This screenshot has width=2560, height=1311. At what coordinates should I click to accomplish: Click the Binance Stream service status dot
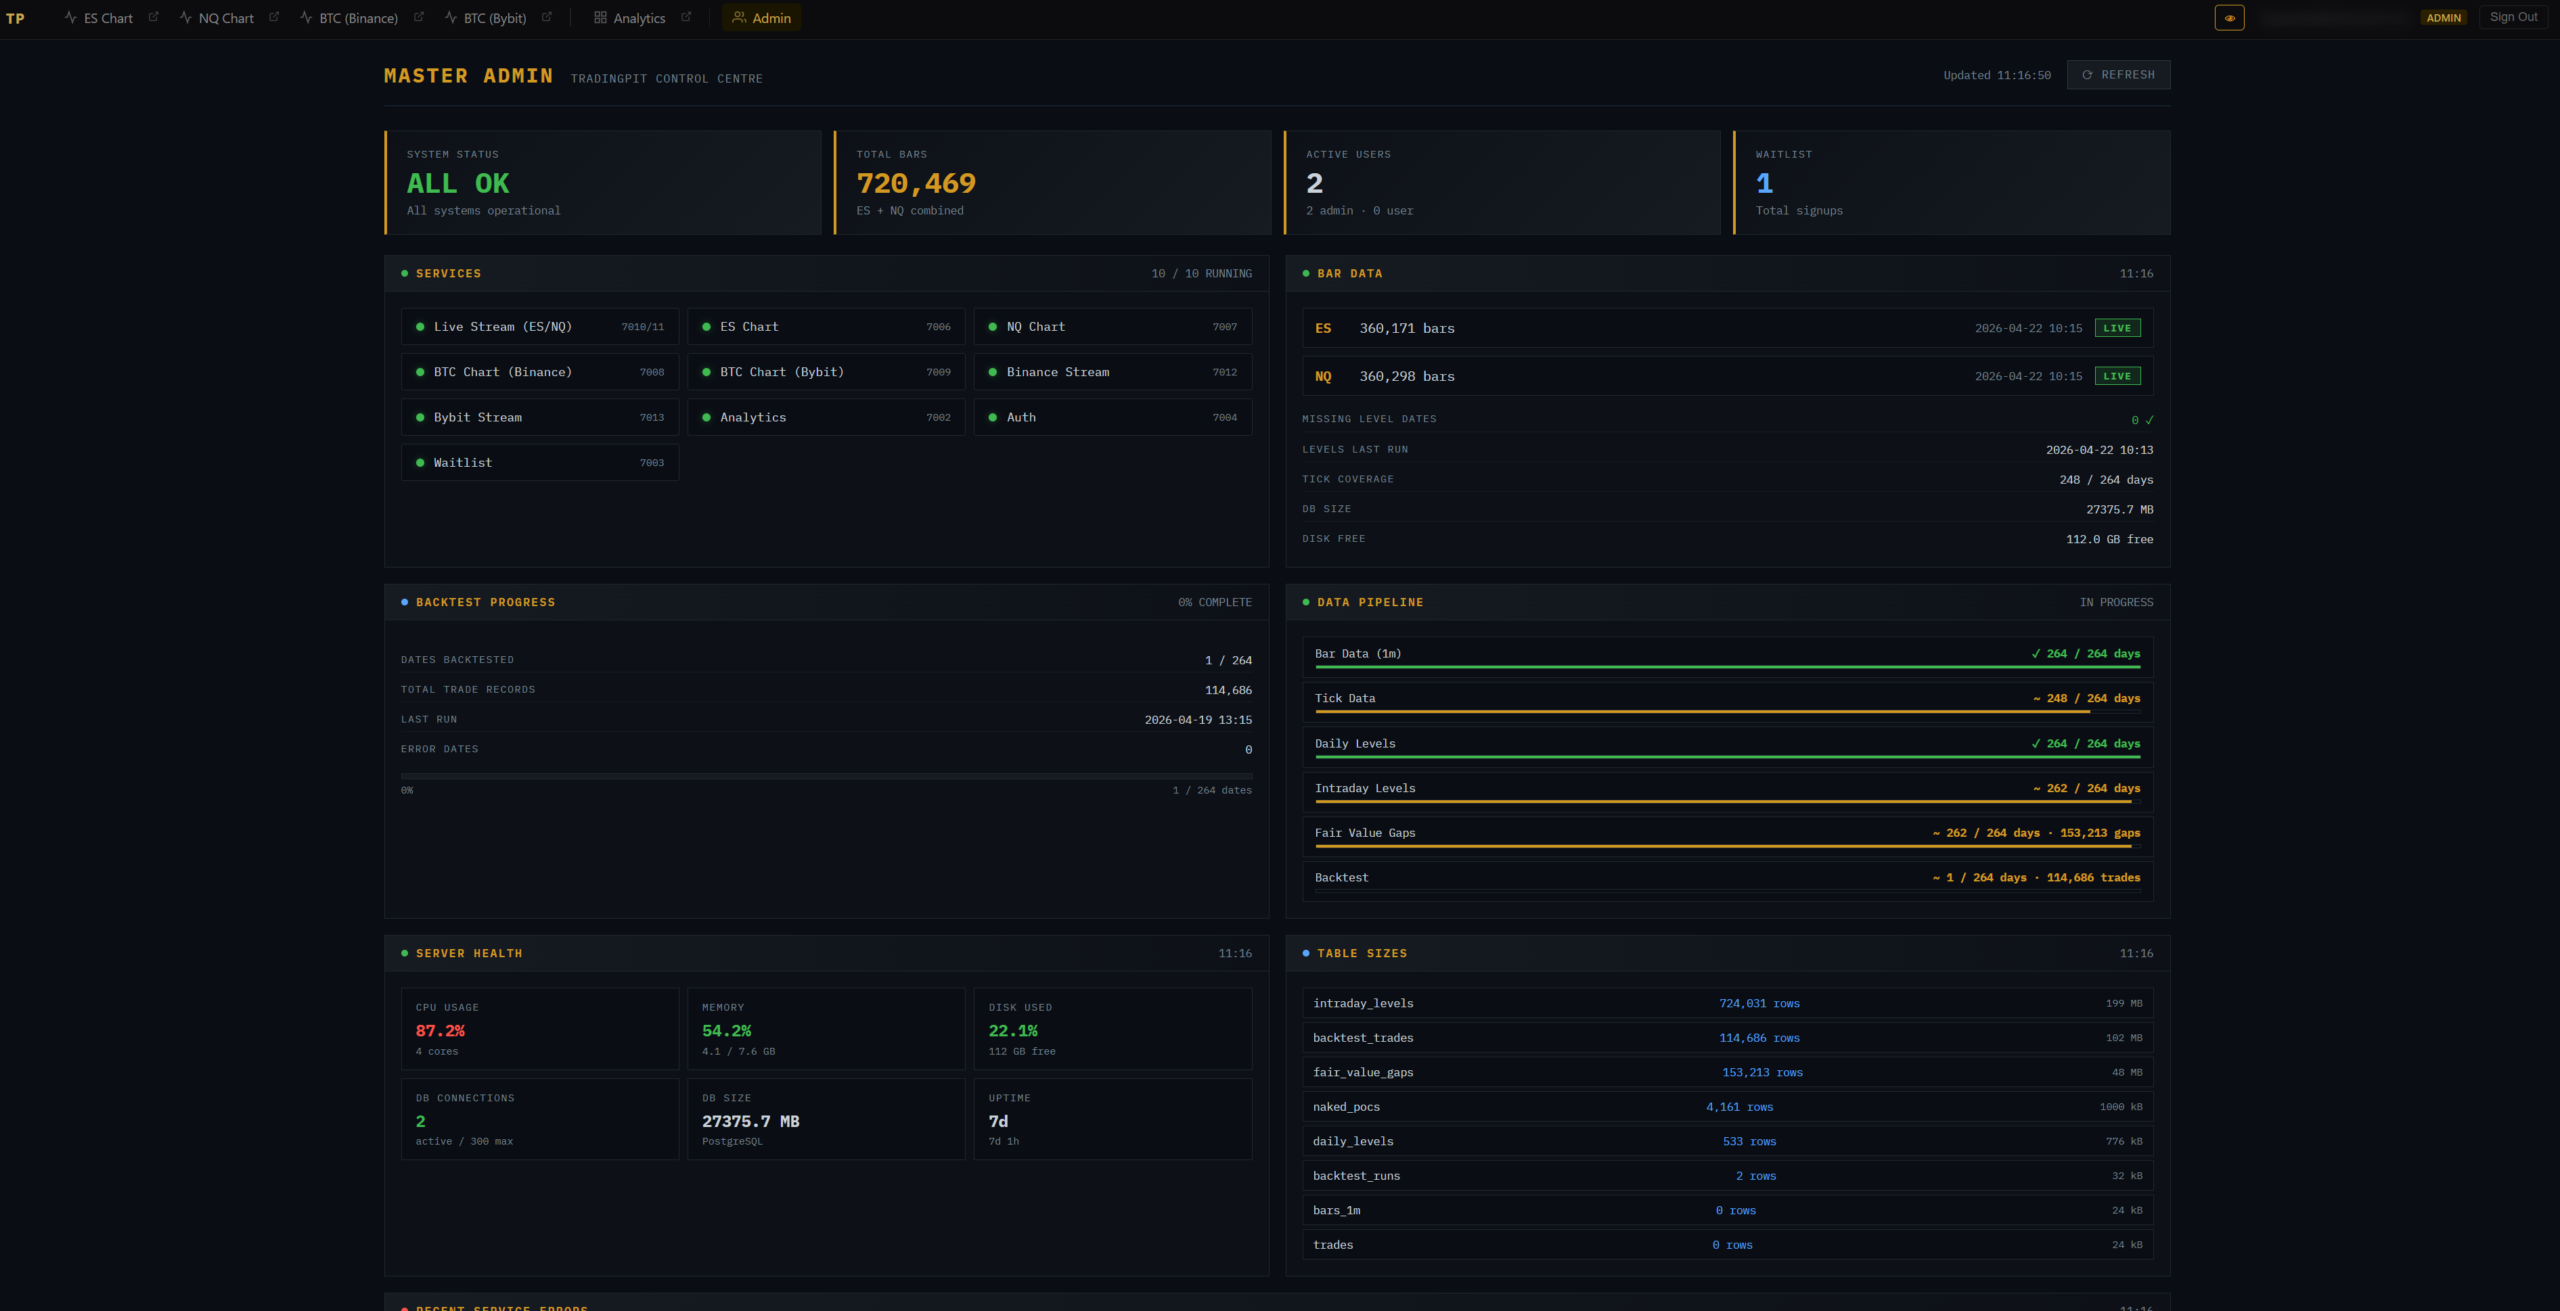[992, 372]
